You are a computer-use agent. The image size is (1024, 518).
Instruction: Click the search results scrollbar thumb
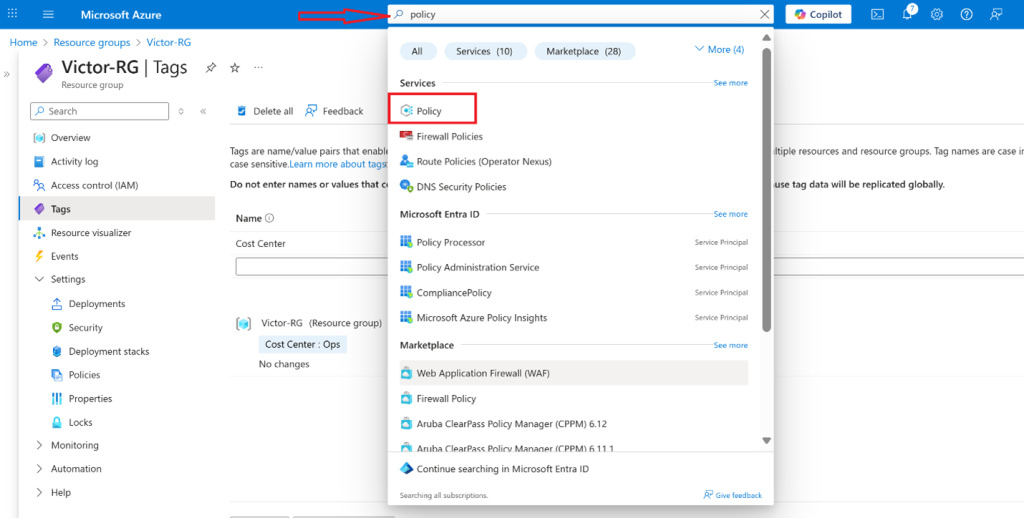coord(767,189)
